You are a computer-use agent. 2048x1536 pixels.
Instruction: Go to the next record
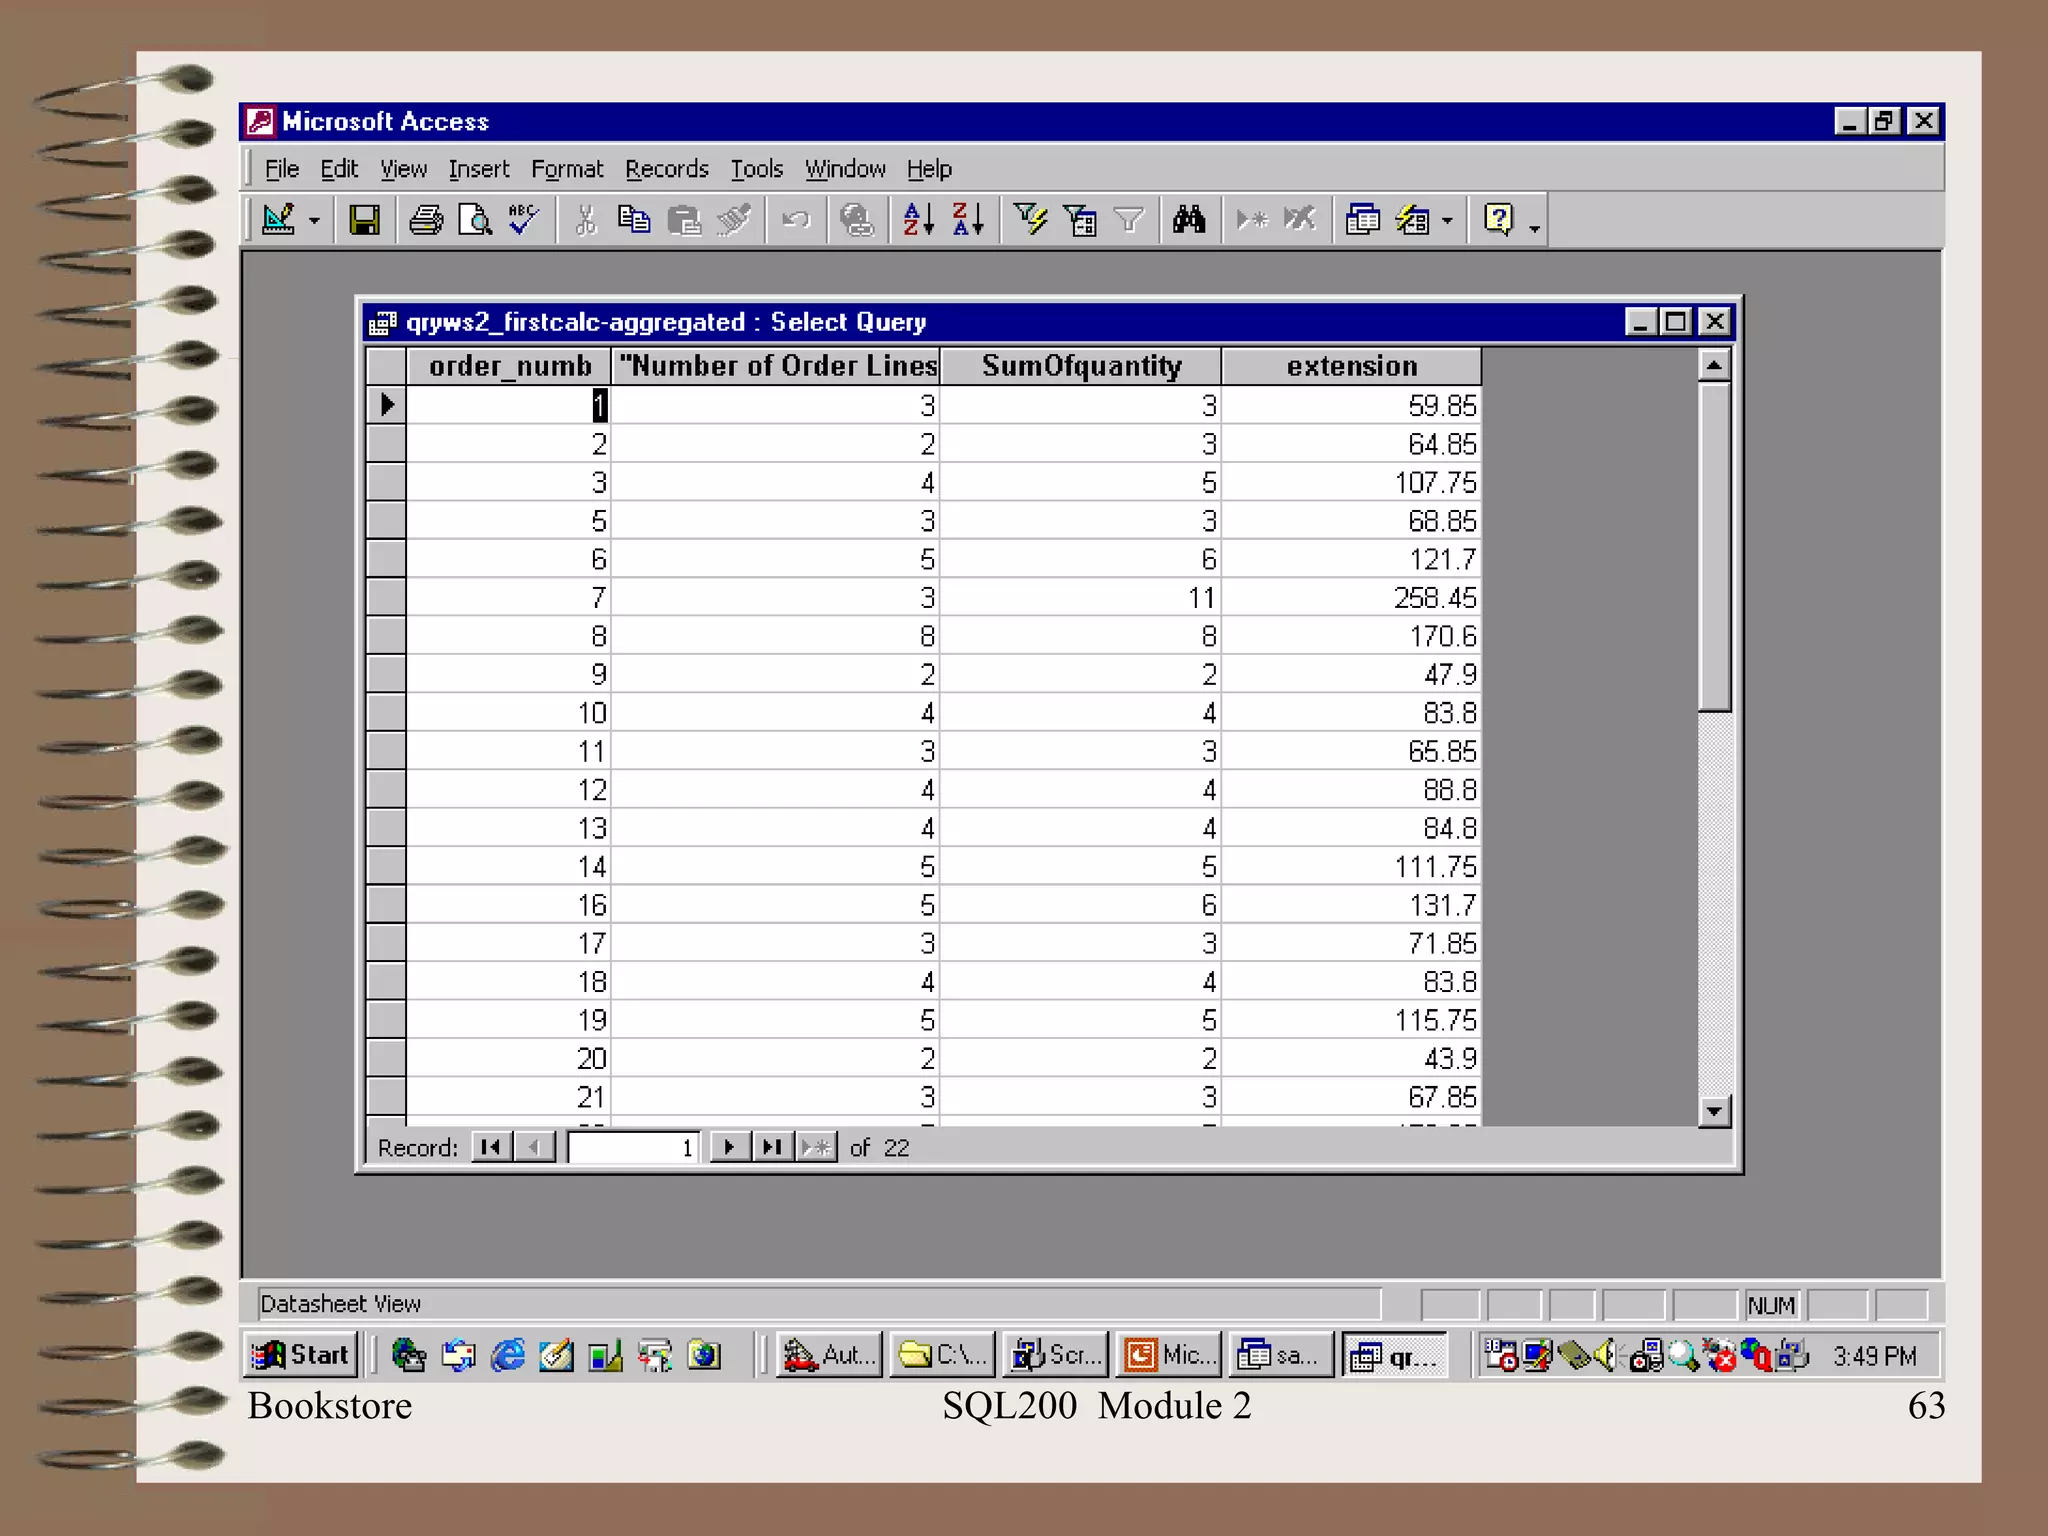point(729,1147)
